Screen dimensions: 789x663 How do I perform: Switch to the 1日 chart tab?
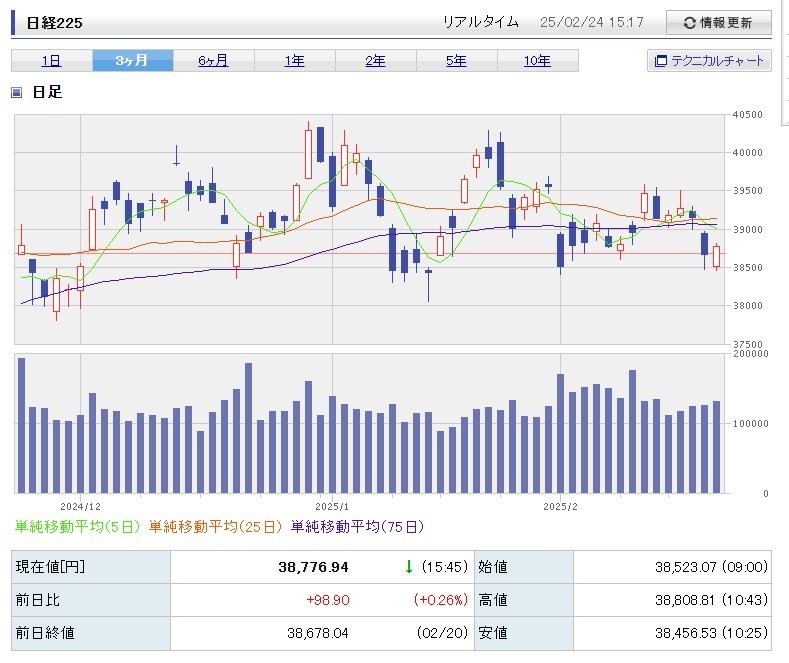point(51,61)
